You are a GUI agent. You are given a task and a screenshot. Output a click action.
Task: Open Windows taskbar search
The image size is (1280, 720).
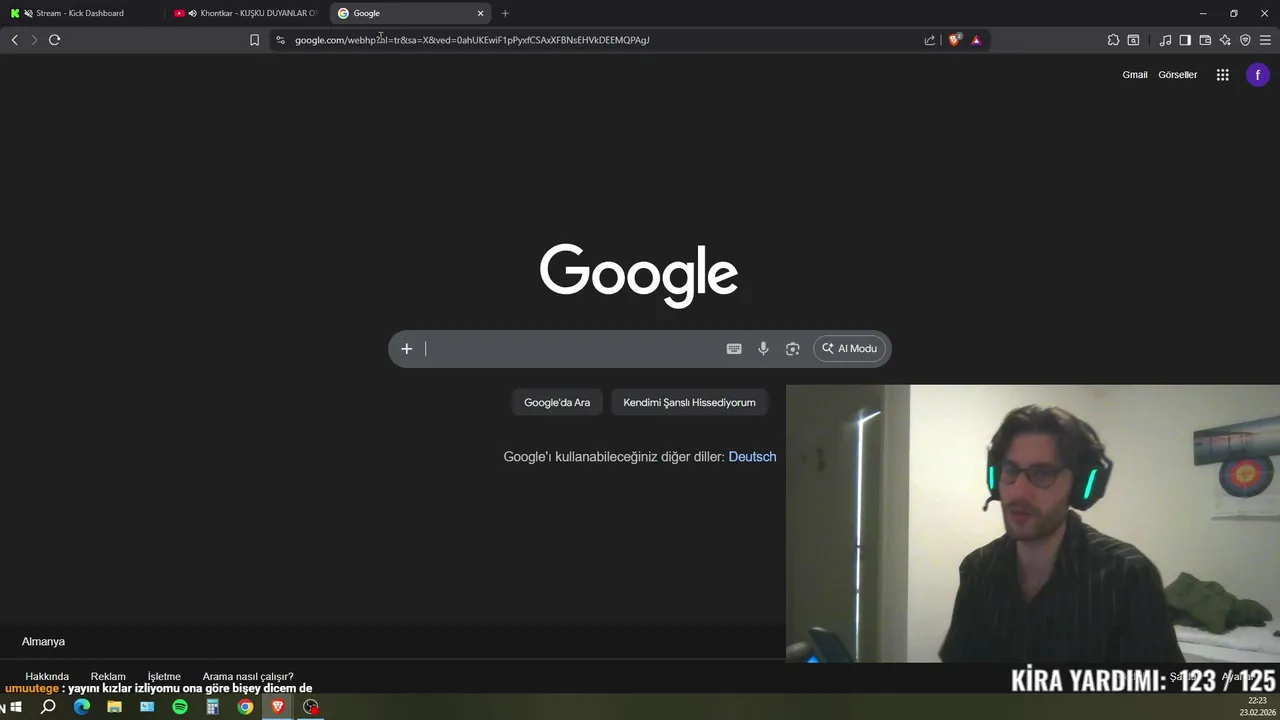coord(48,707)
